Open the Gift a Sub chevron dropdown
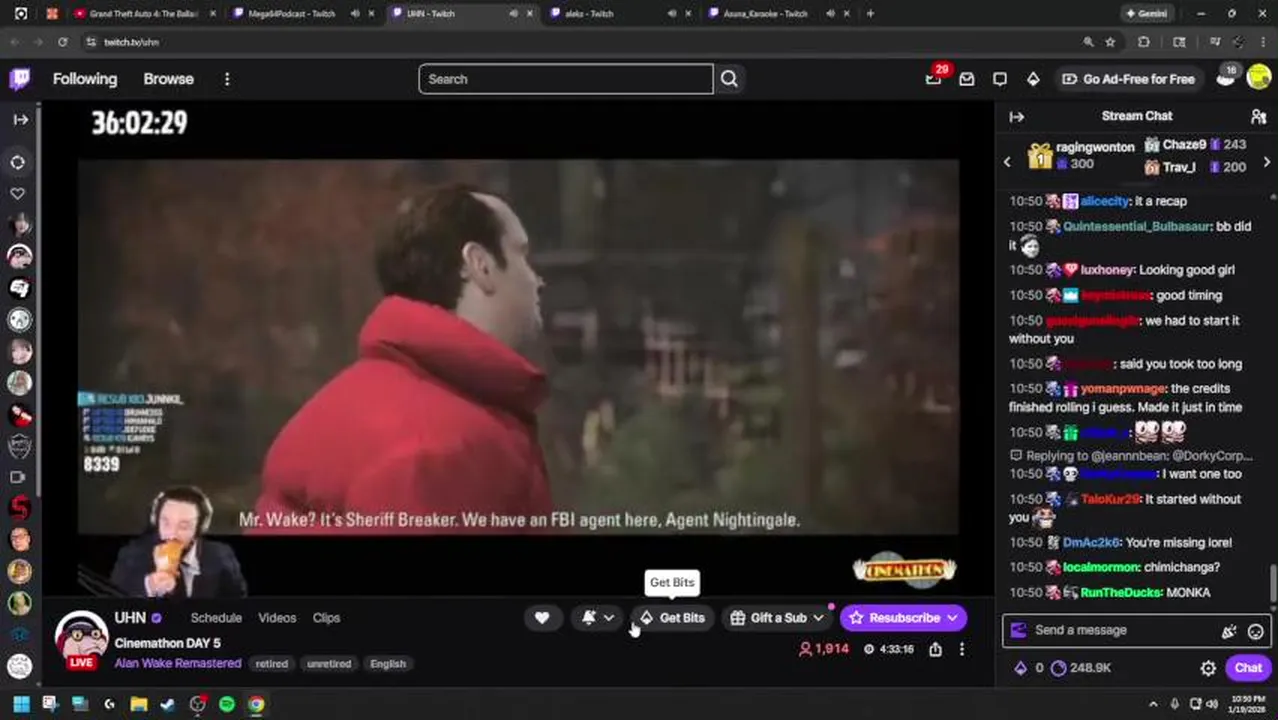This screenshot has width=1278, height=720. 819,618
